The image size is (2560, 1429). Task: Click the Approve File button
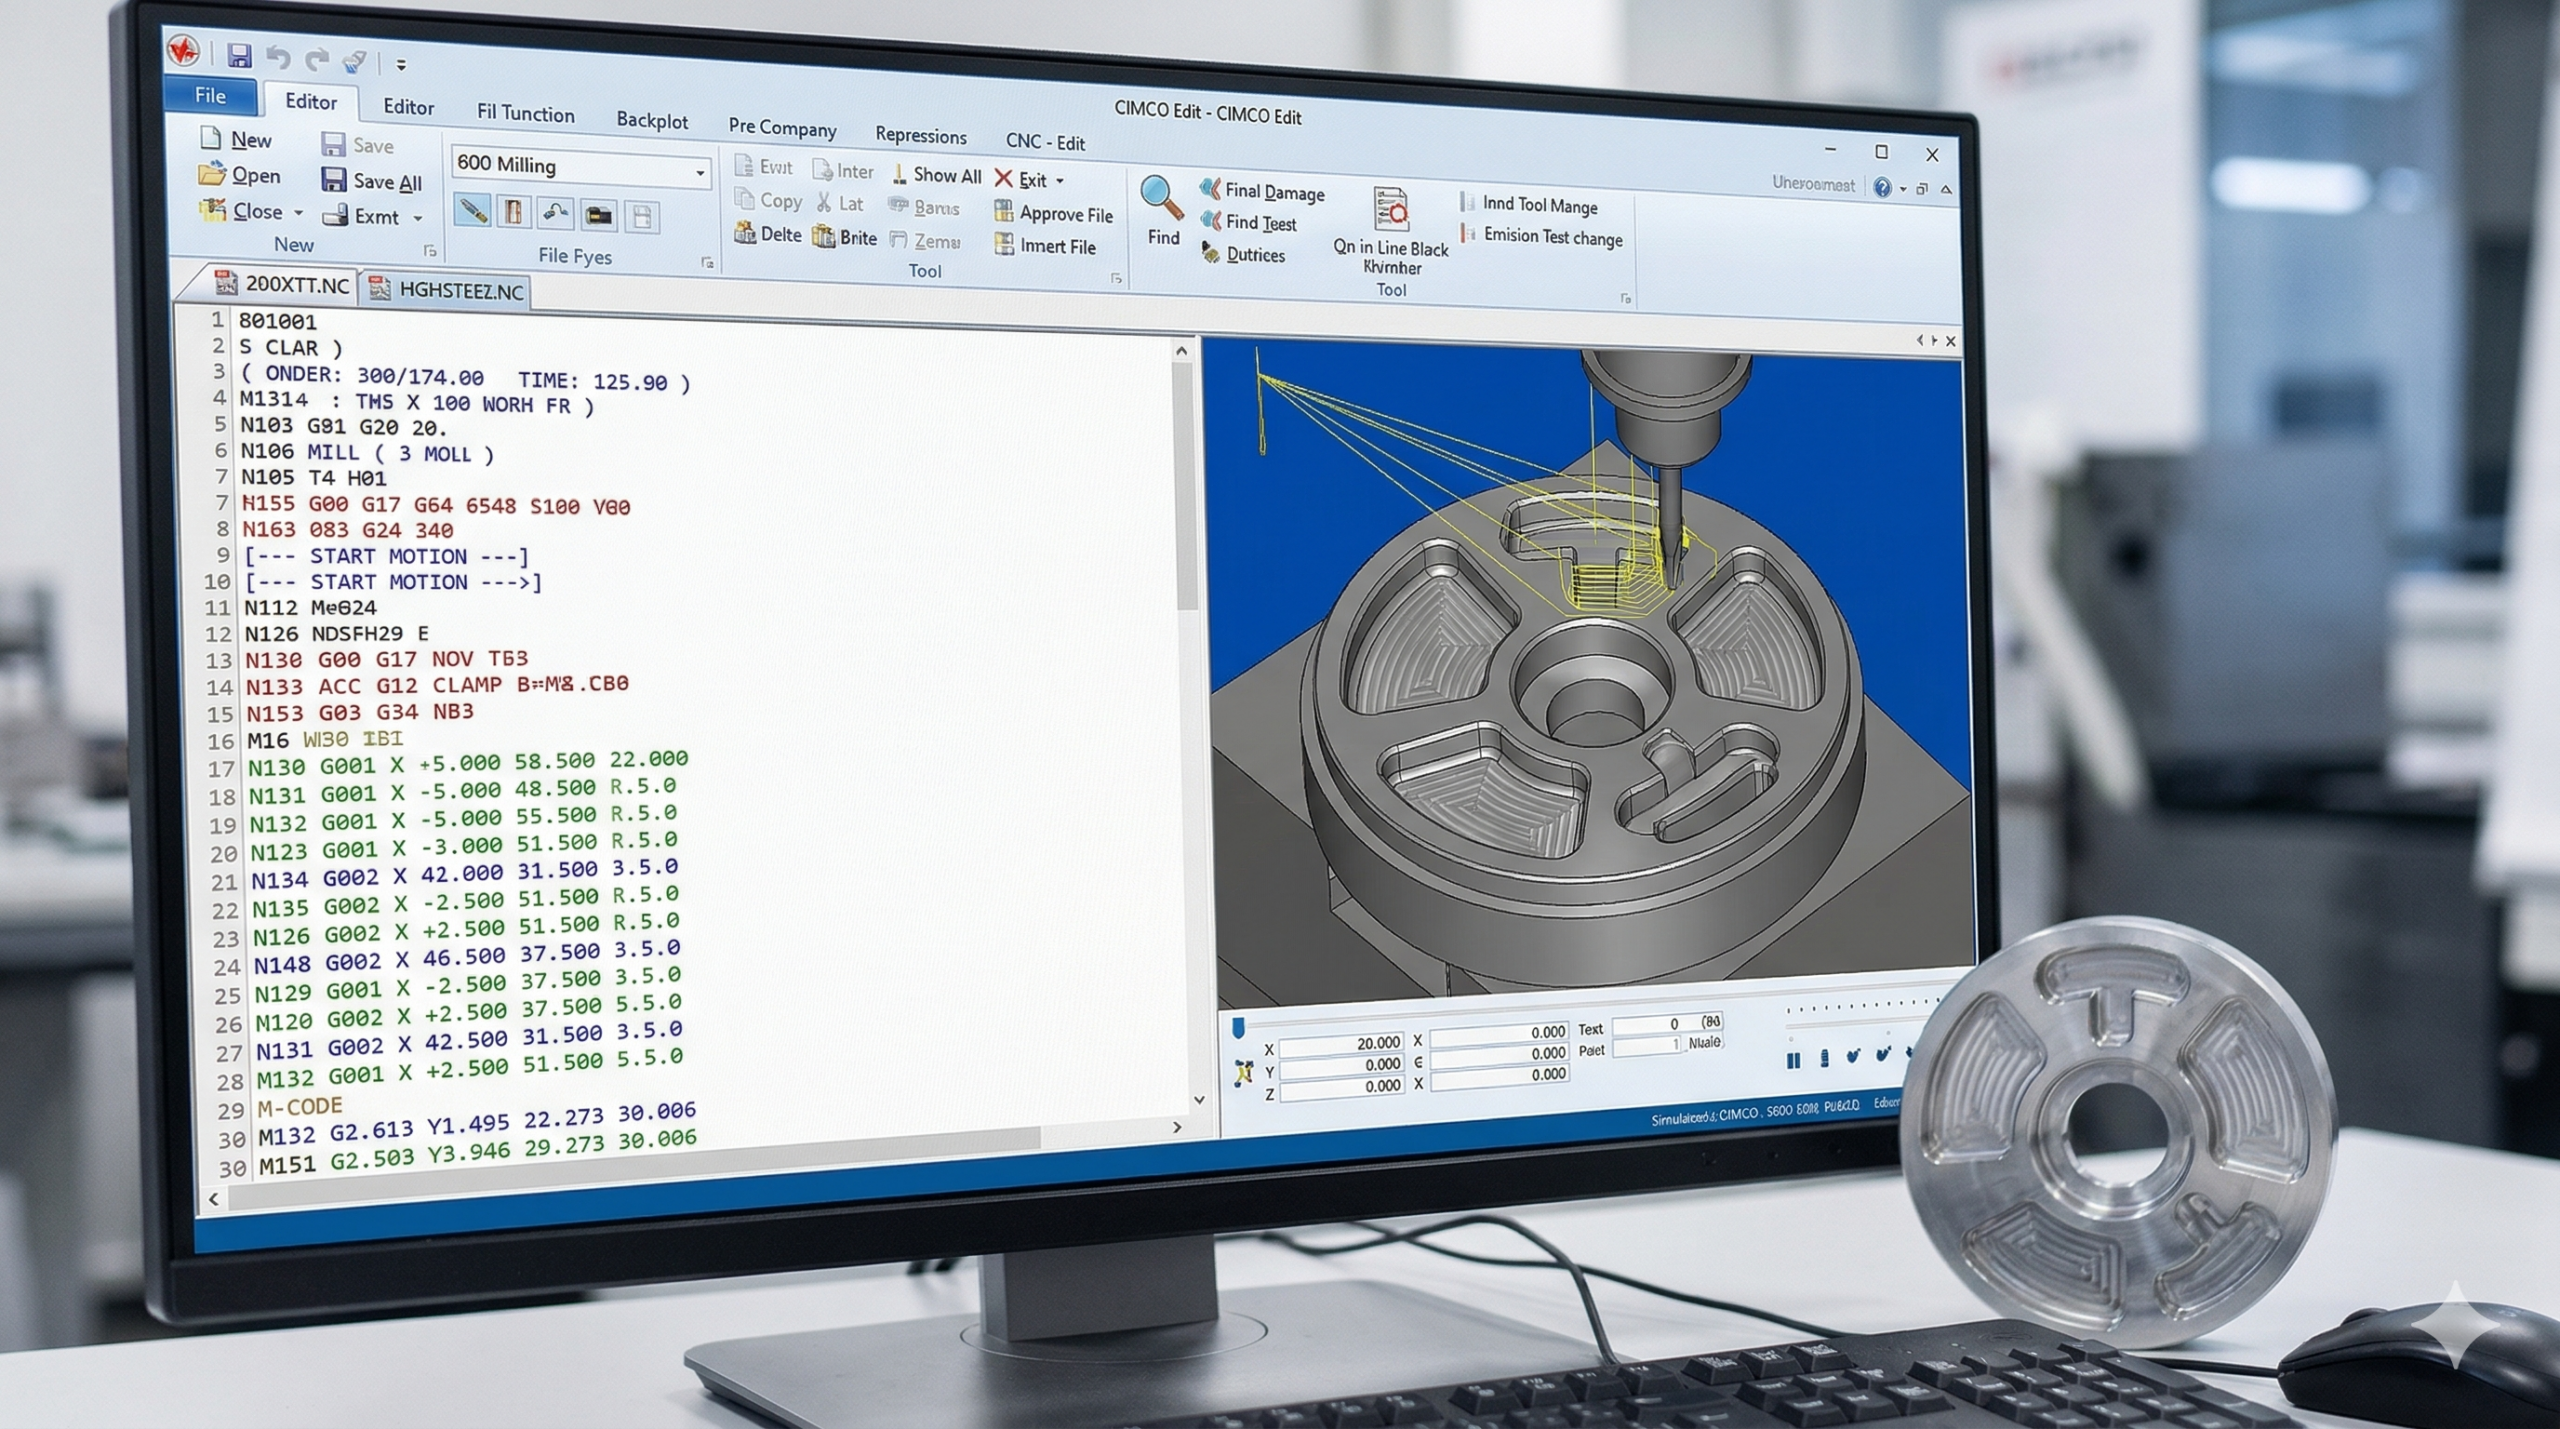tap(1053, 213)
